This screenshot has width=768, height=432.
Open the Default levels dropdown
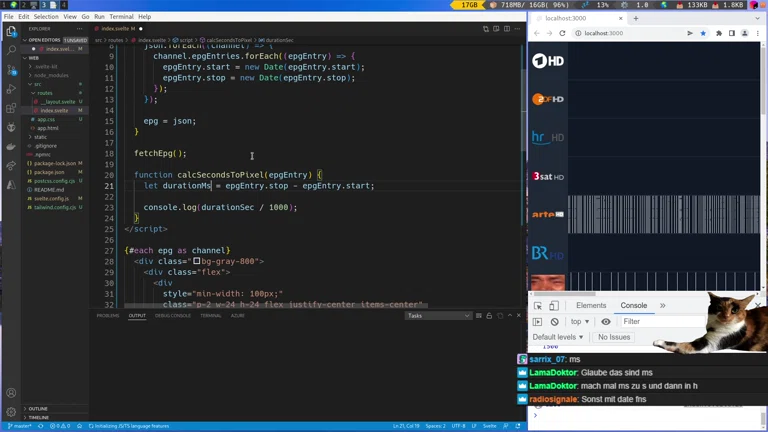pyautogui.click(x=558, y=337)
